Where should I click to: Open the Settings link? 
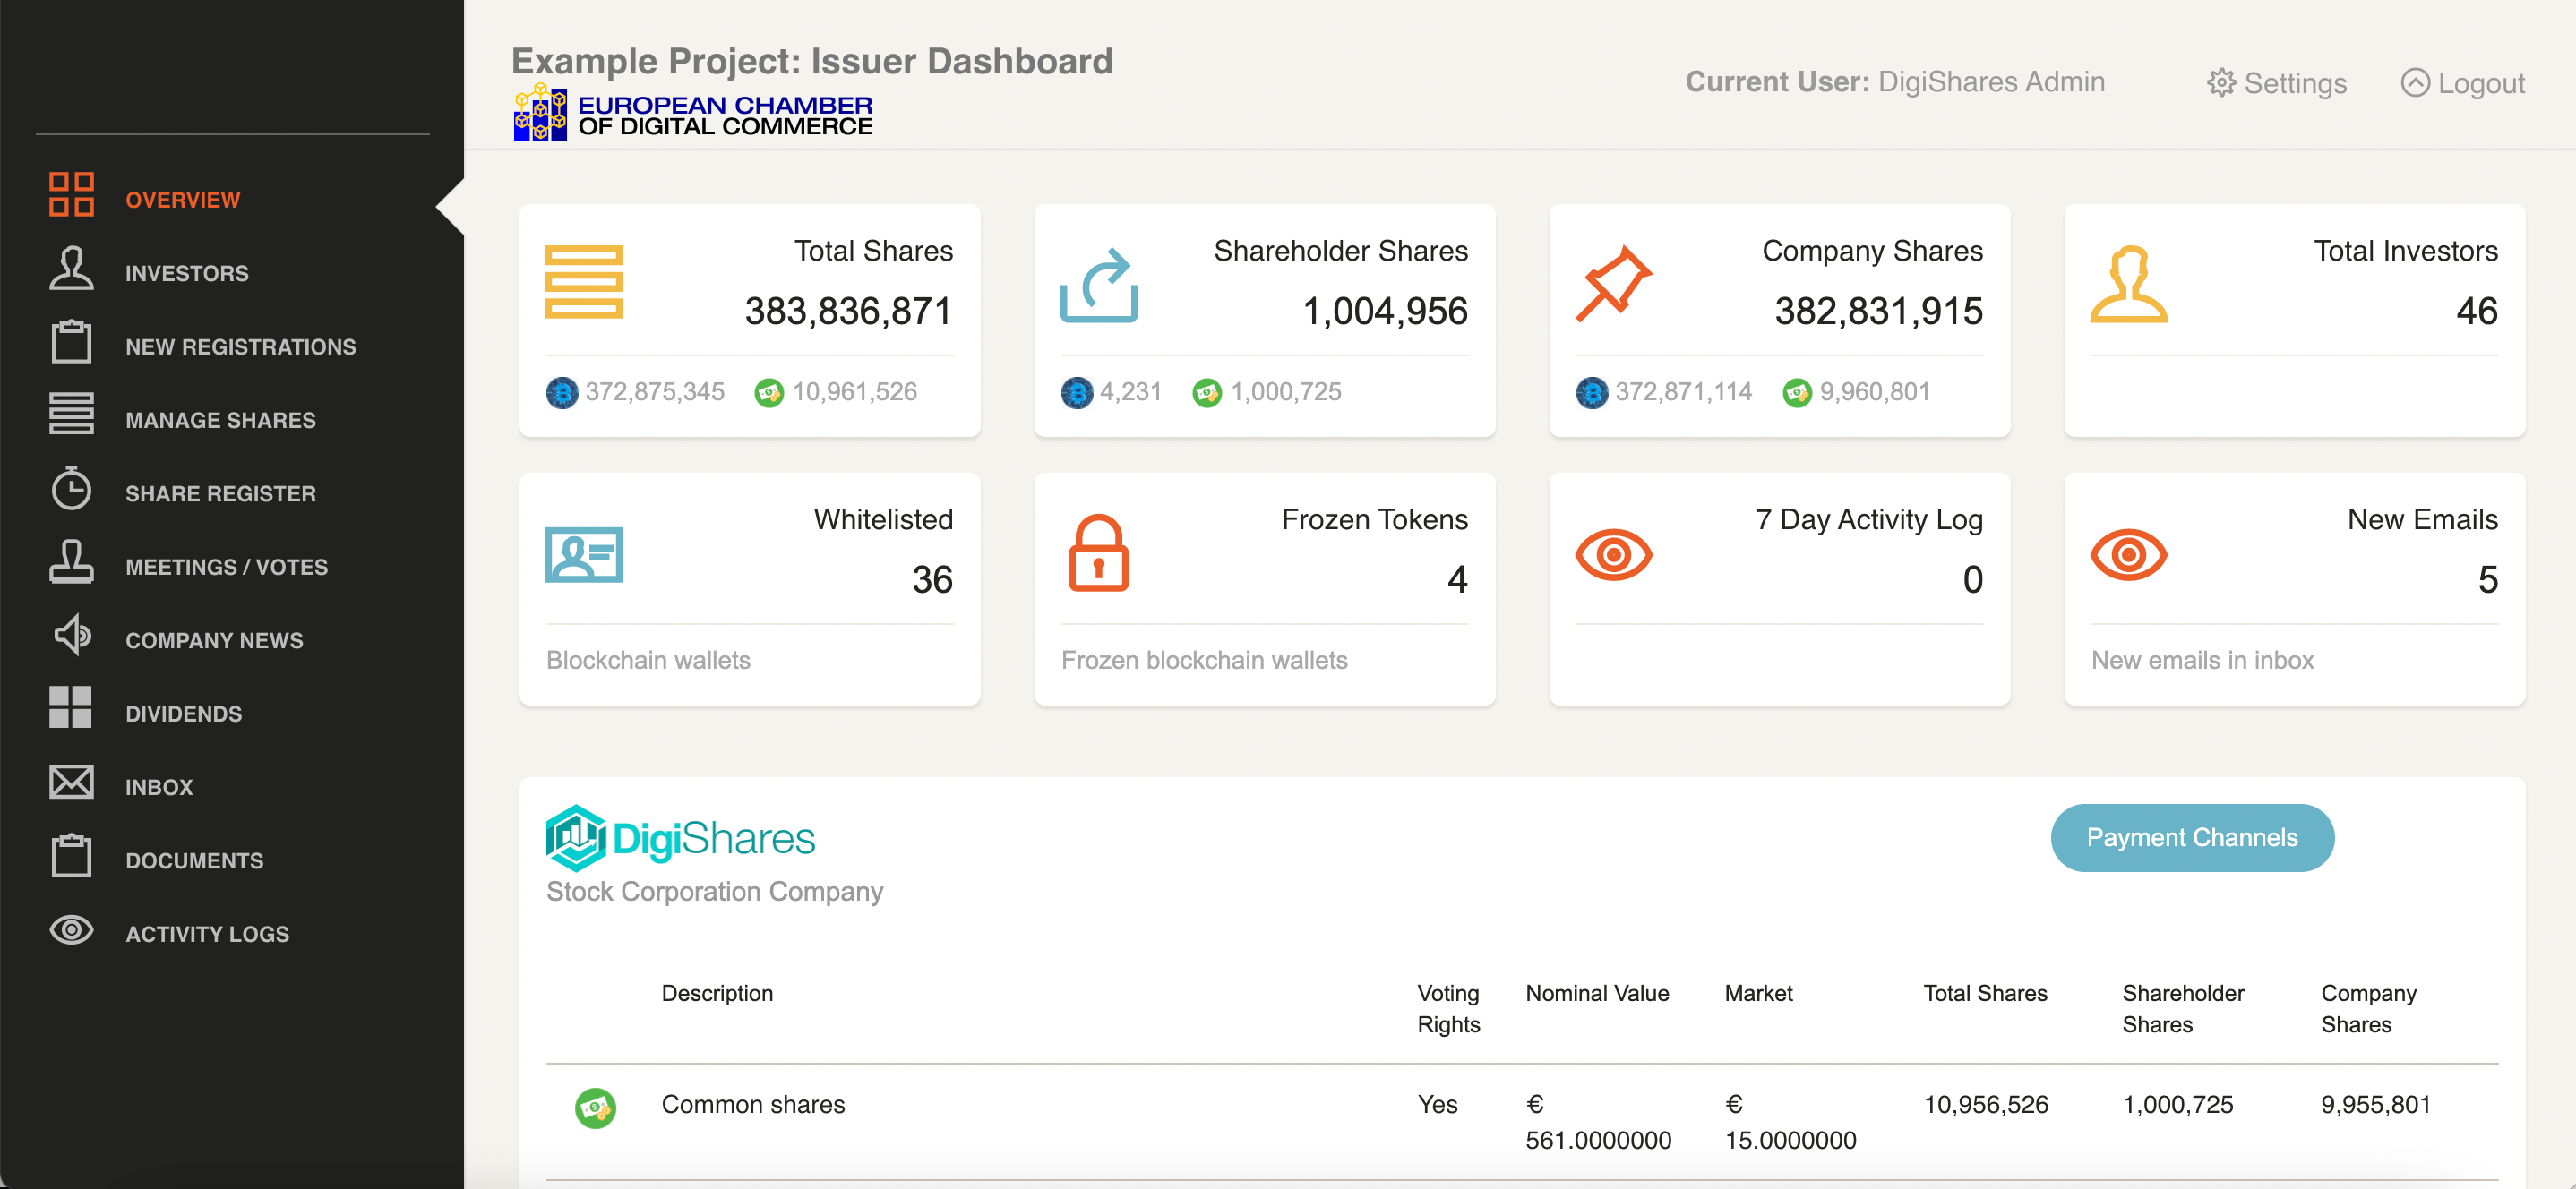(2276, 83)
